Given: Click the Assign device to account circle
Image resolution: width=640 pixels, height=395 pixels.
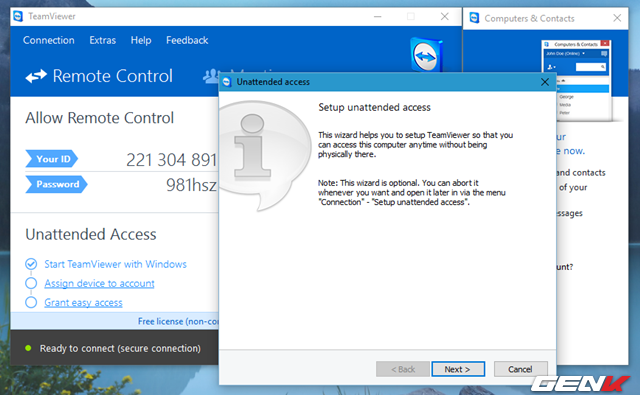Looking at the screenshot, I should [31, 283].
